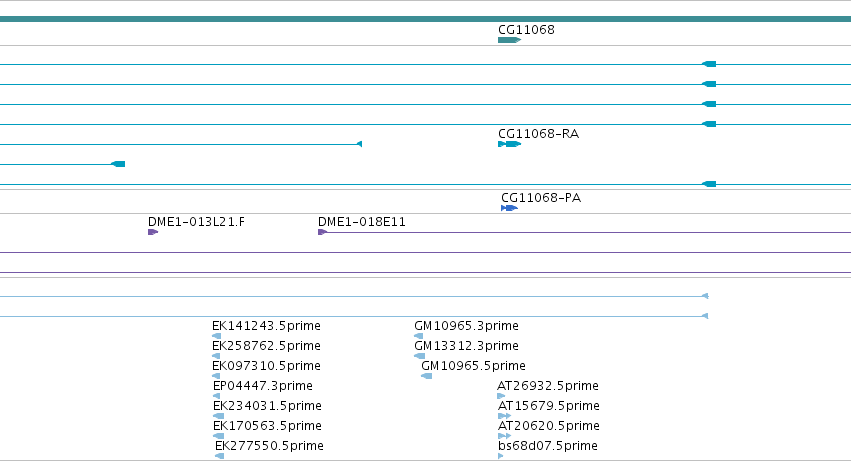The image size is (851, 461).
Task: Click the EK277550.5prime feature arrow
Action: pos(219,456)
